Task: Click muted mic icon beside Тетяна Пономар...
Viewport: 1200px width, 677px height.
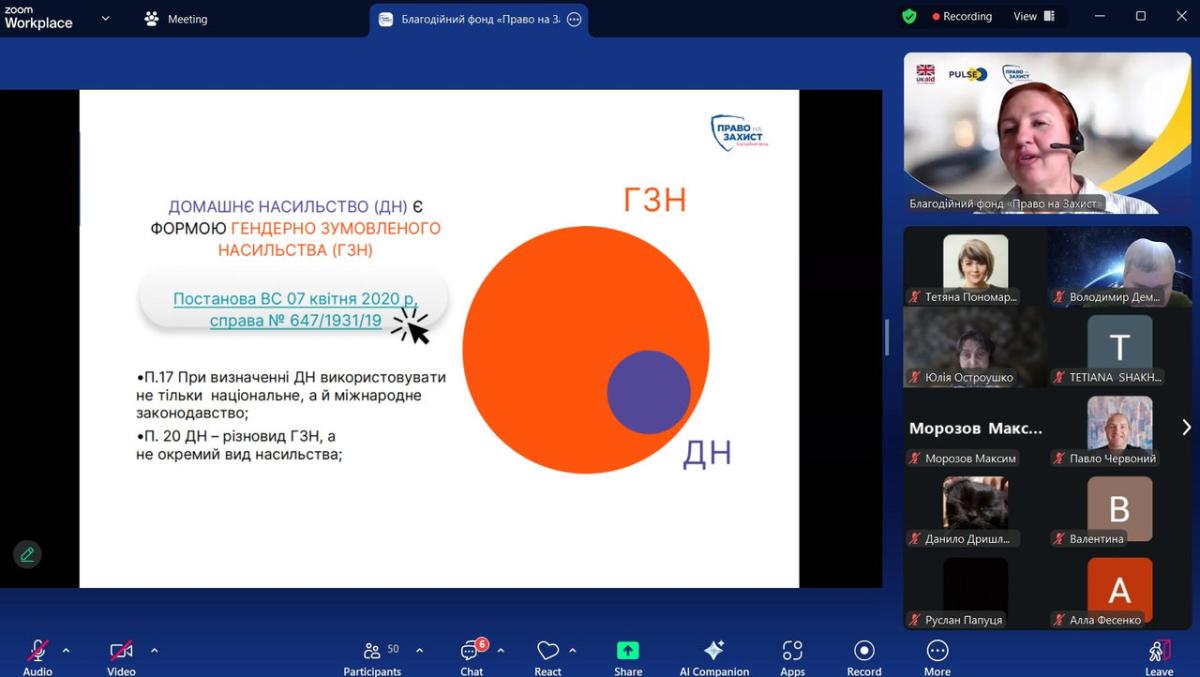Action: [914, 297]
